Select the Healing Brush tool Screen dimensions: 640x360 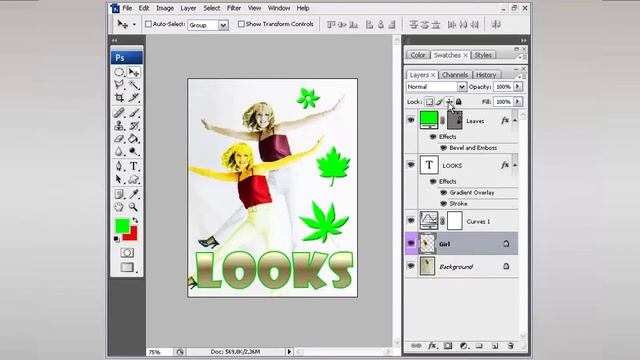119,113
